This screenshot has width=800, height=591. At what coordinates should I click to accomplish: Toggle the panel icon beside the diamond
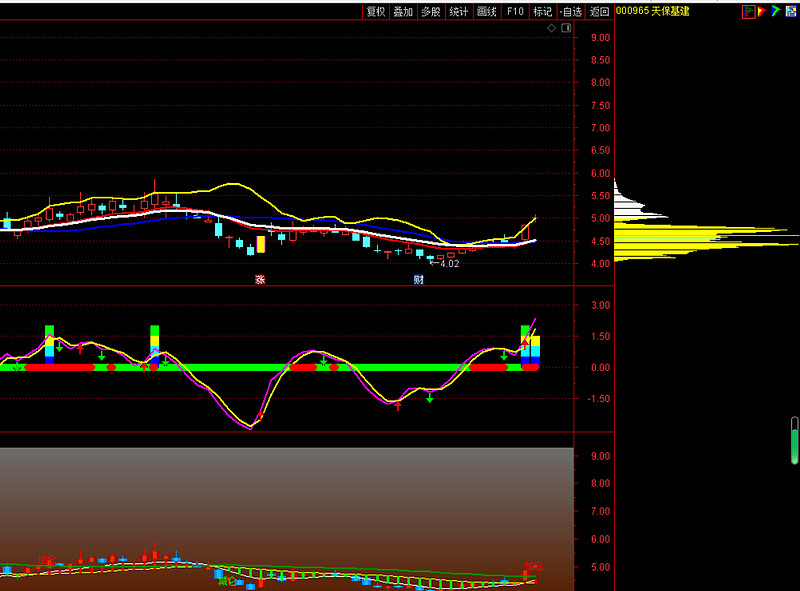pyautogui.click(x=566, y=28)
